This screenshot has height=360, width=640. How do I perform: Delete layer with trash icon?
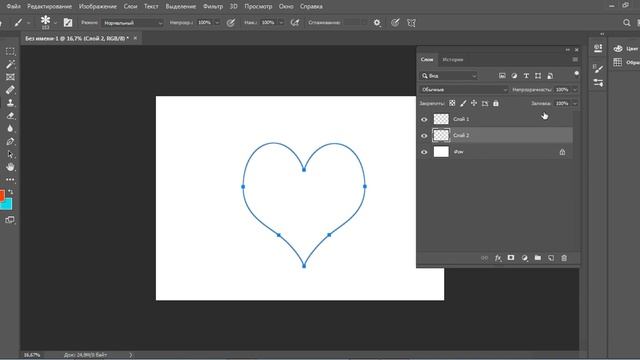tap(564, 258)
